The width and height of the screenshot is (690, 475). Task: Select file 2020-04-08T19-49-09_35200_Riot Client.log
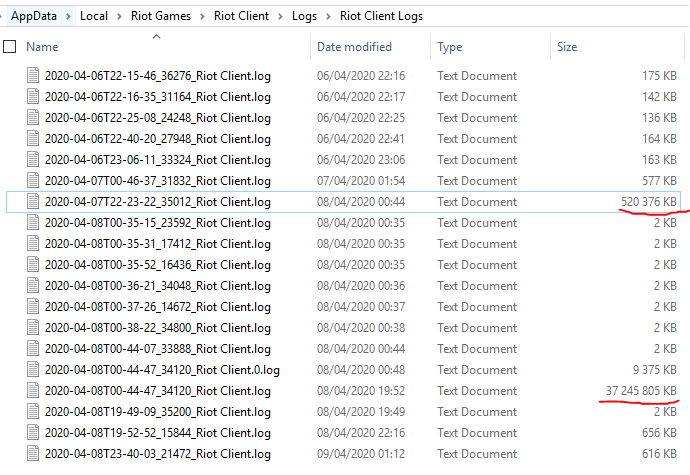158,412
